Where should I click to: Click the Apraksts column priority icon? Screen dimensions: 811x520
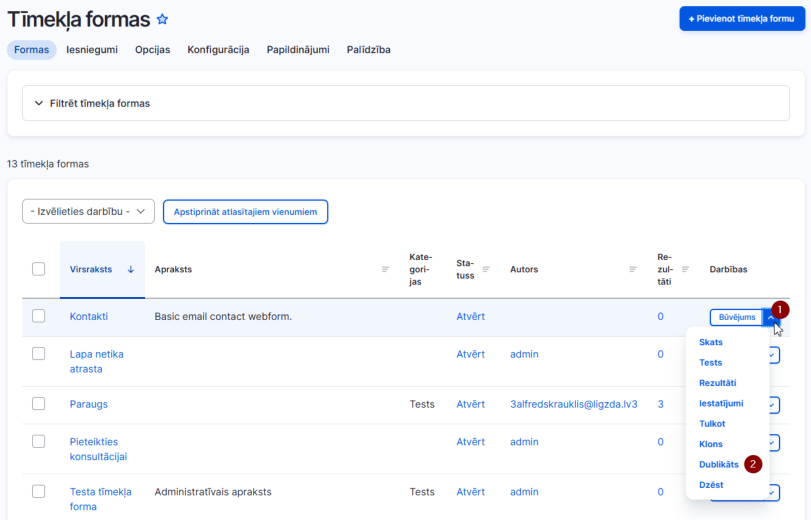tap(385, 269)
